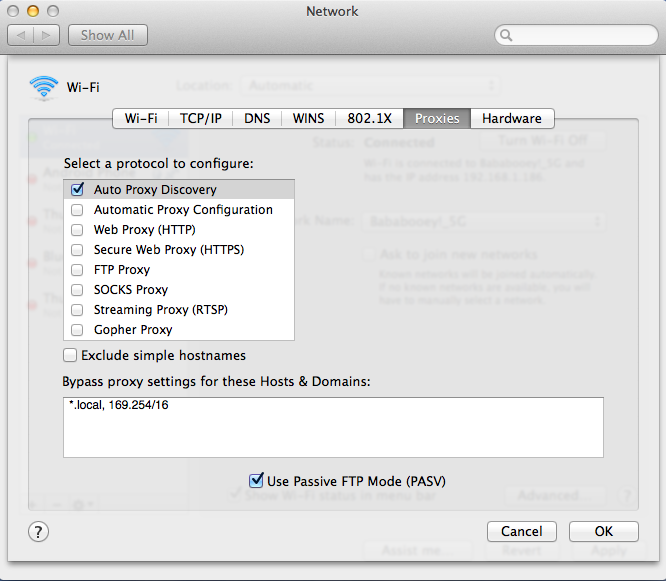Go forward with the right arrow
This screenshot has width=666, height=581.
tap(46, 35)
